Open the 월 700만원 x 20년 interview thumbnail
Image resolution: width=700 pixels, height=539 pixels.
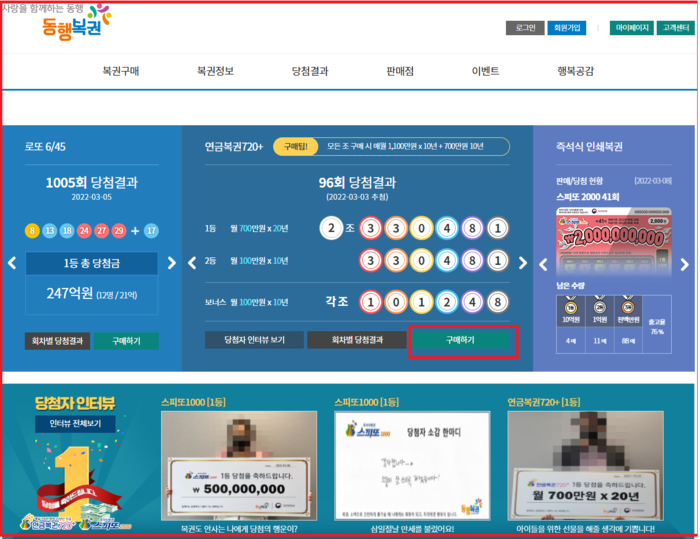pos(585,465)
